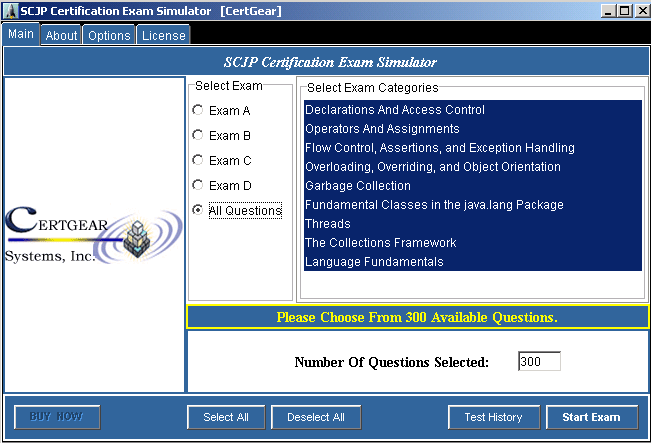The width and height of the screenshot is (651, 443).
Task: Click the Deselect All button
Action: coord(316,417)
